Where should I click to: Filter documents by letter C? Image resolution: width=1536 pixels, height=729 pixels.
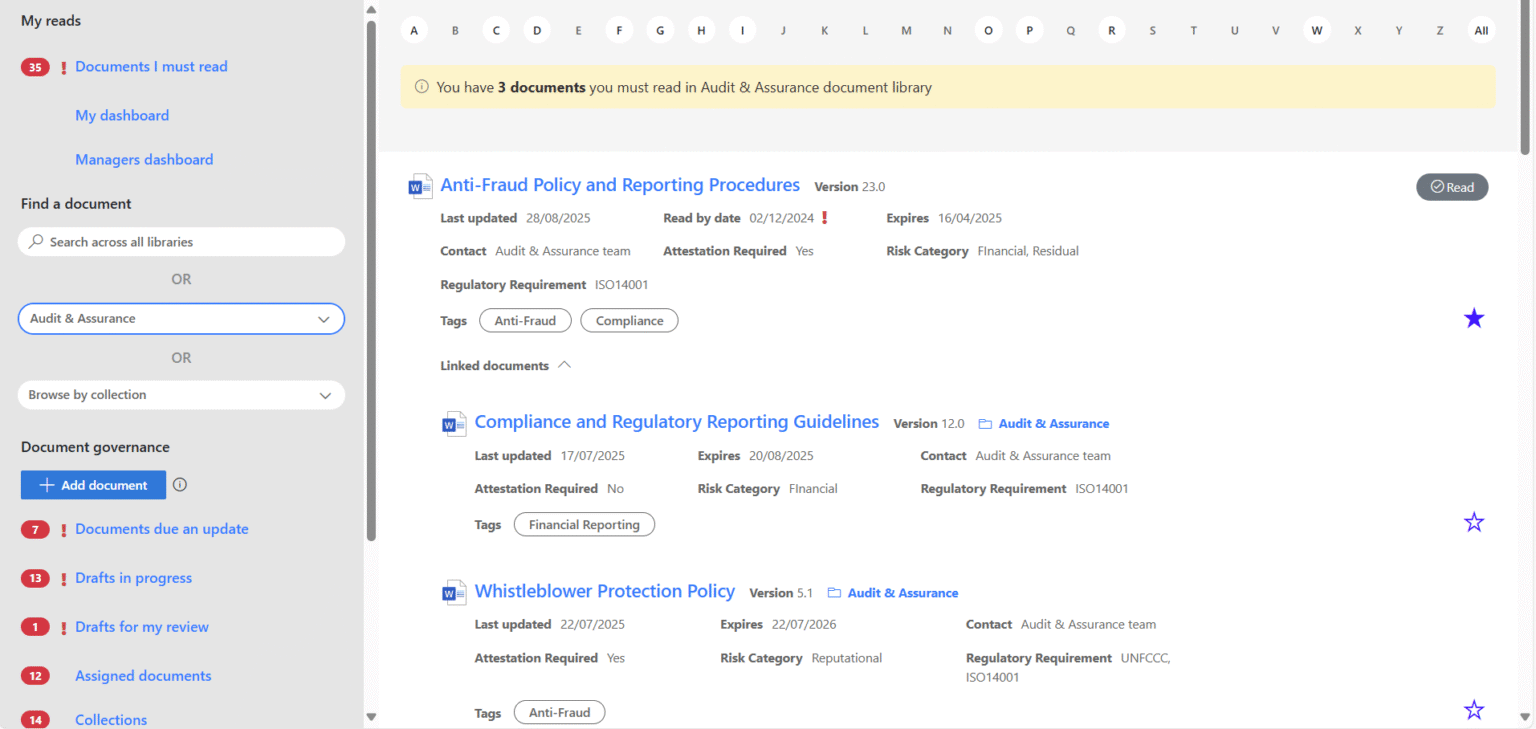tap(496, 31)
